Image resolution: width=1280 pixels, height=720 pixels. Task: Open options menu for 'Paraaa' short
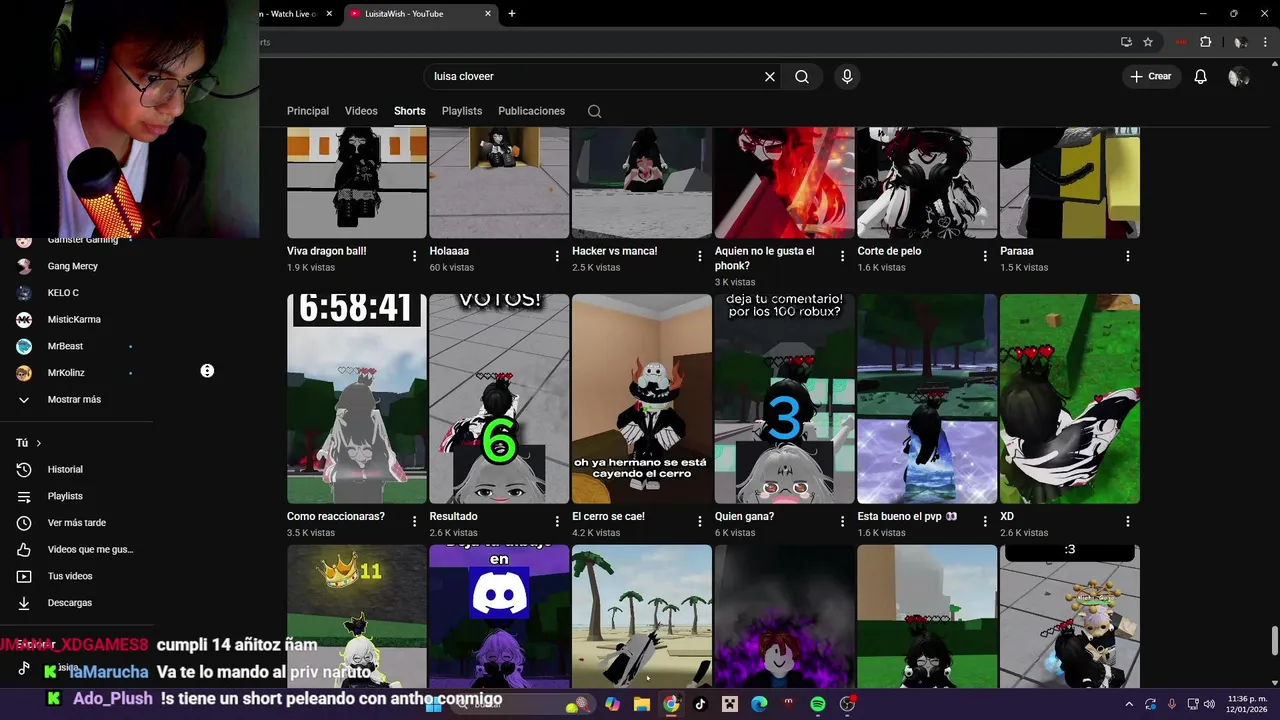tap(1128, 256)
